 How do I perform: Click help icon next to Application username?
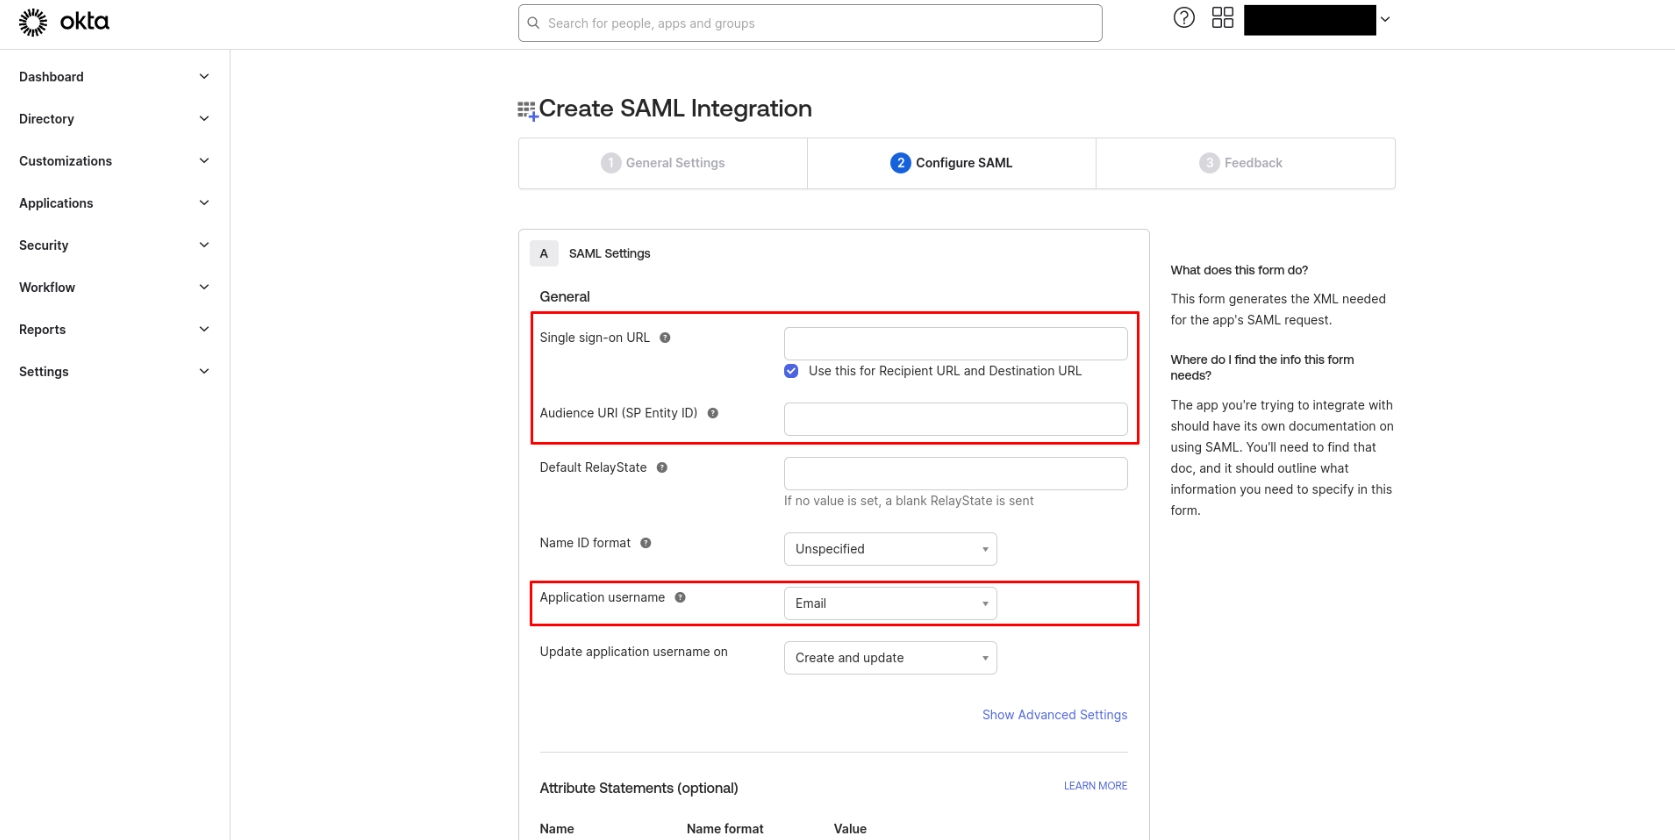click(680, 598)
